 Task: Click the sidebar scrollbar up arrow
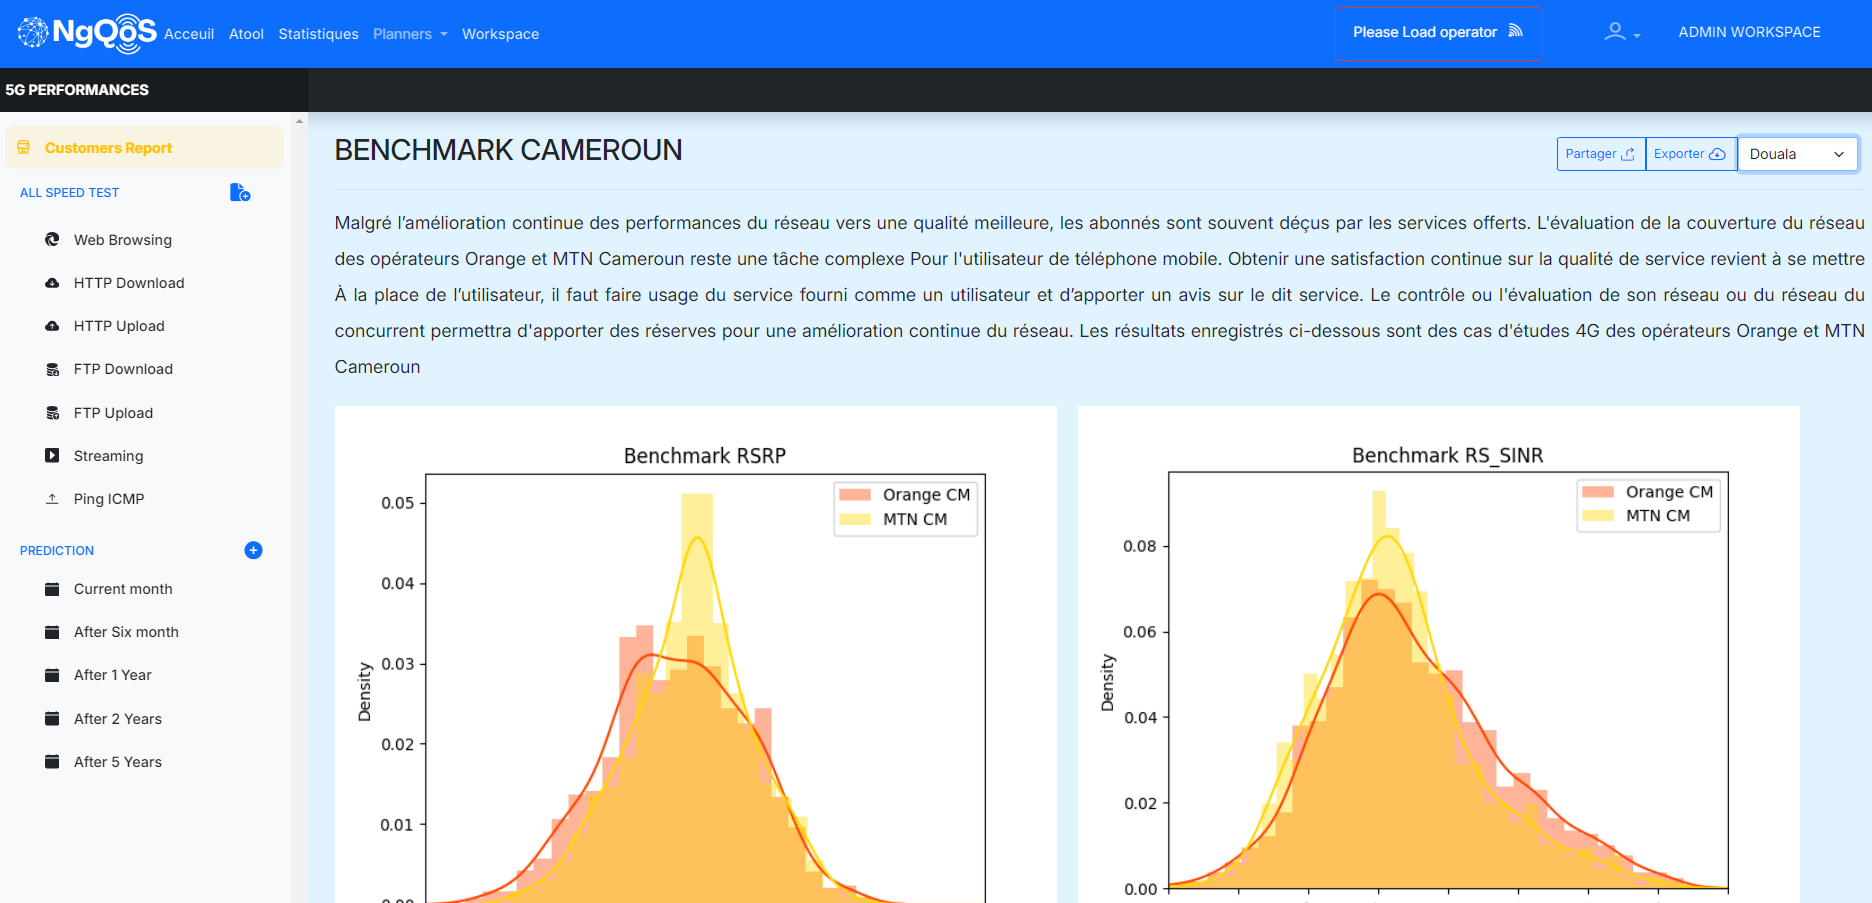coord(299,121)
